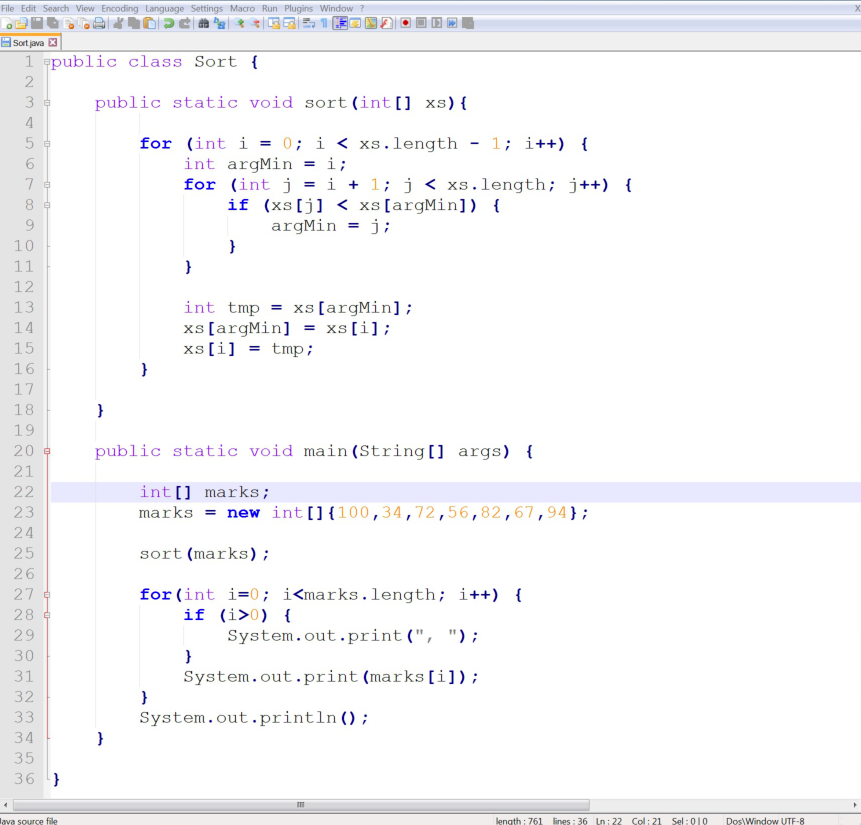Image resolution: width=861 pixels, height=825 pixels.
Task: Click the macro Playback icon
Action: [437, 23]
